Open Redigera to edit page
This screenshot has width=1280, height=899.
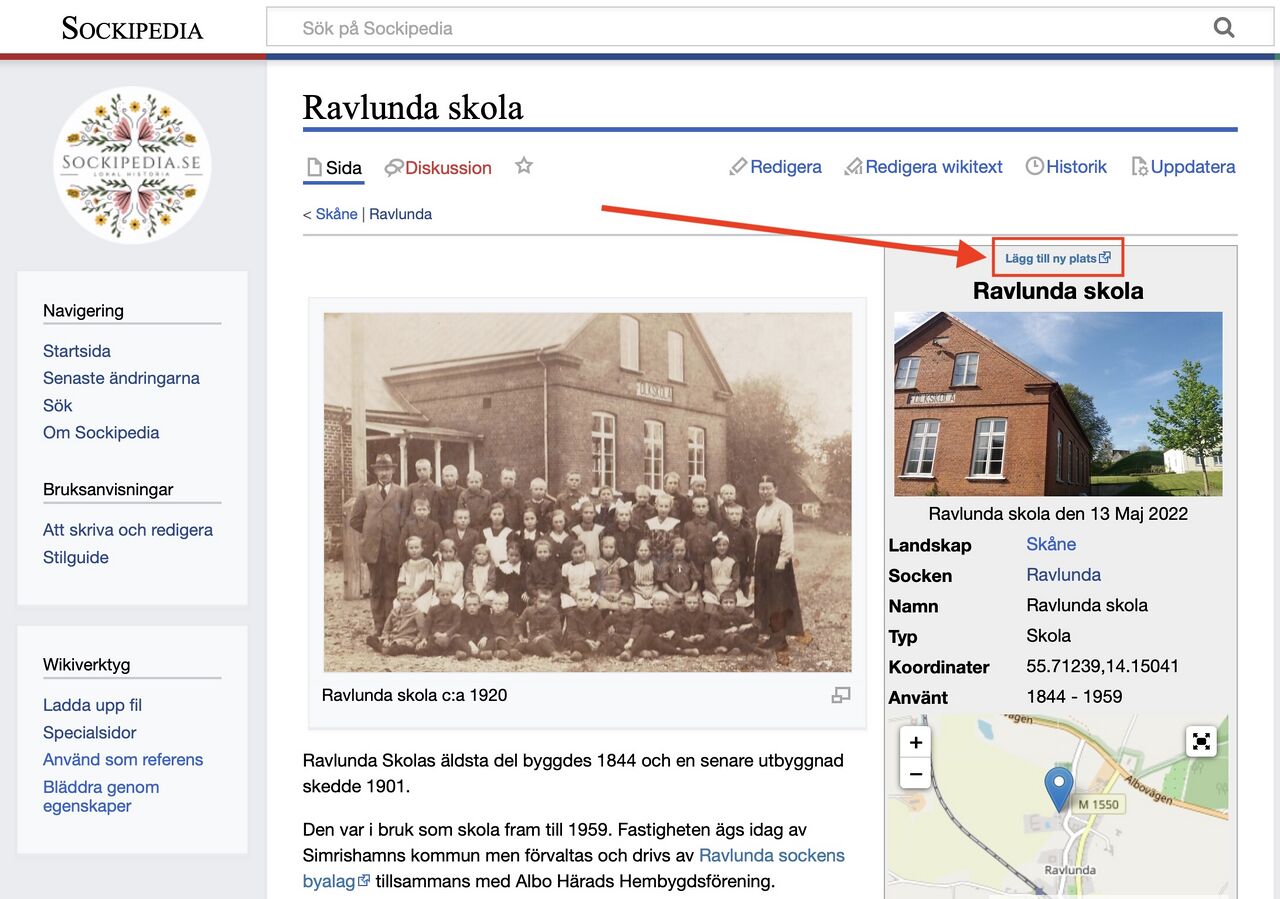(x=776, y=167)
